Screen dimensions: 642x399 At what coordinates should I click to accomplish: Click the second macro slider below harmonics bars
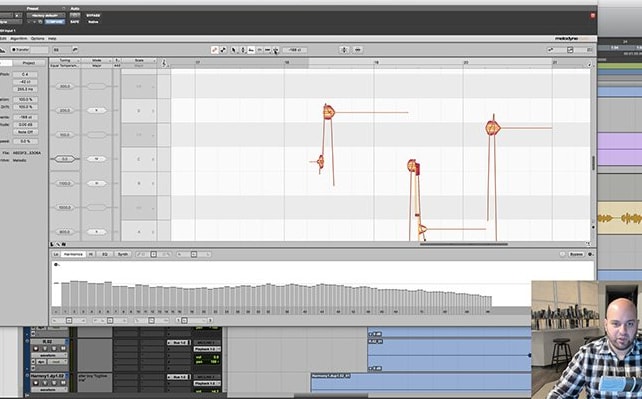110,320
